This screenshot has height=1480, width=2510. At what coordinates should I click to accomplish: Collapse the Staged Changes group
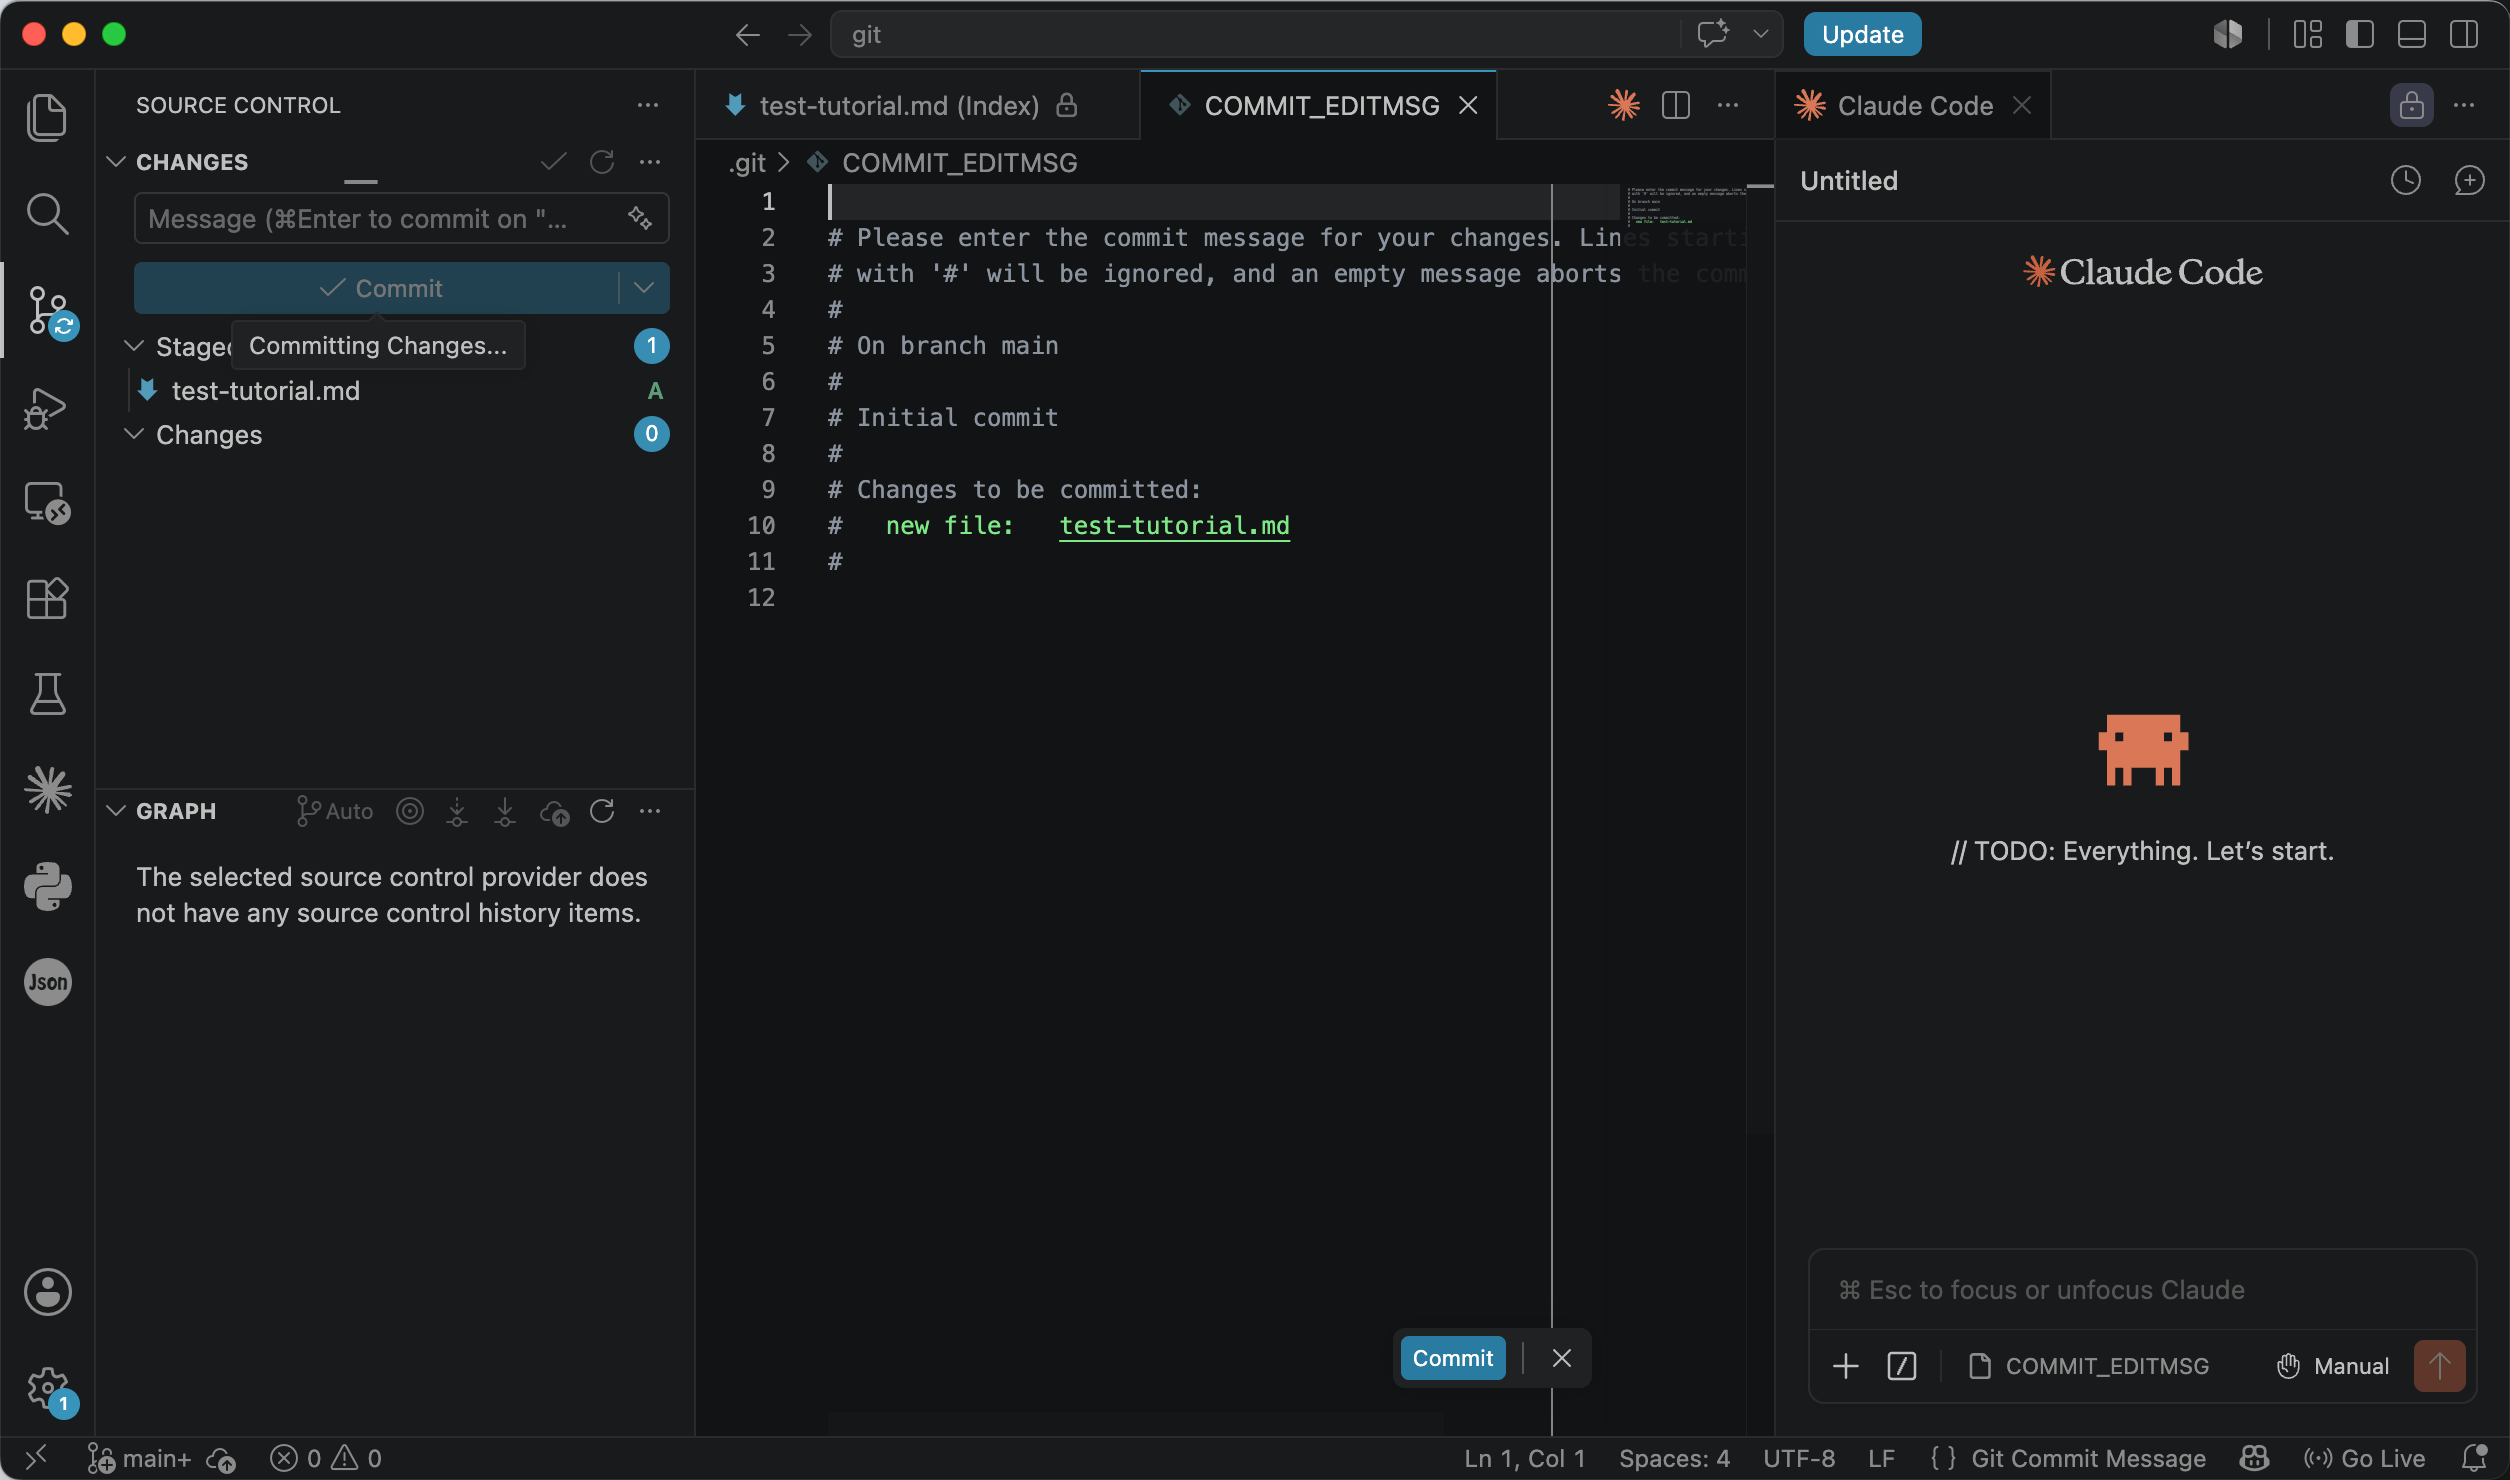[x=133, y=346]
